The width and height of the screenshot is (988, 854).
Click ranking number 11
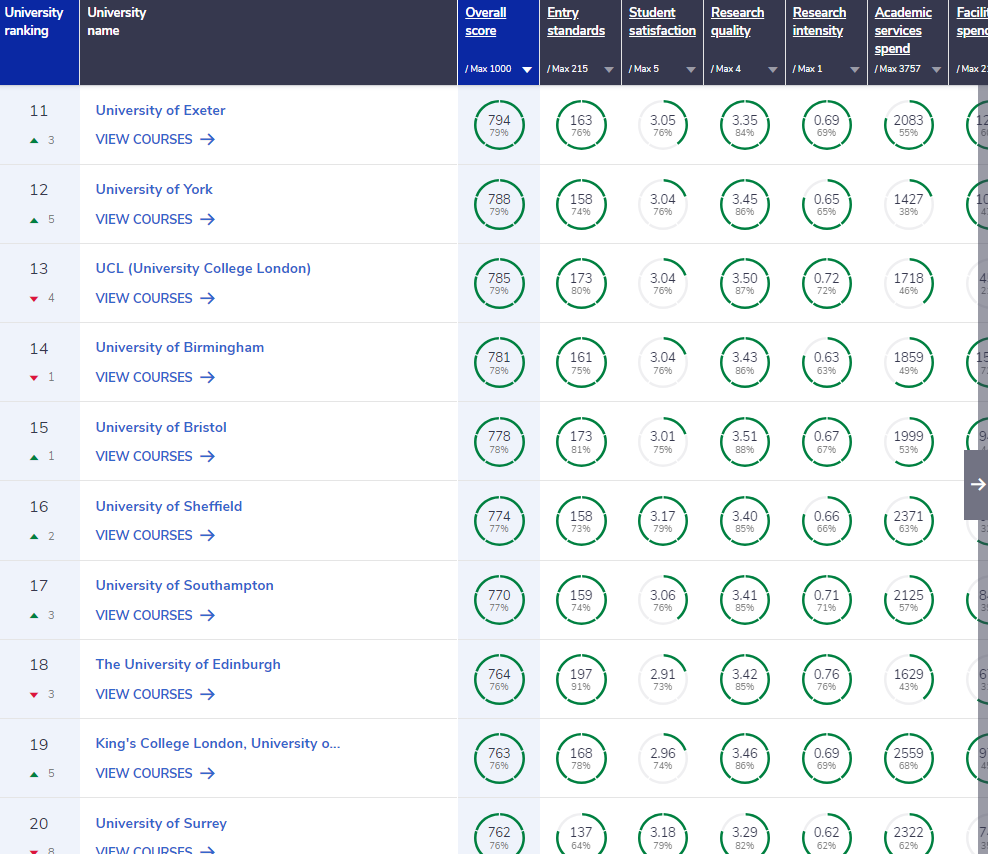[39, 111]
